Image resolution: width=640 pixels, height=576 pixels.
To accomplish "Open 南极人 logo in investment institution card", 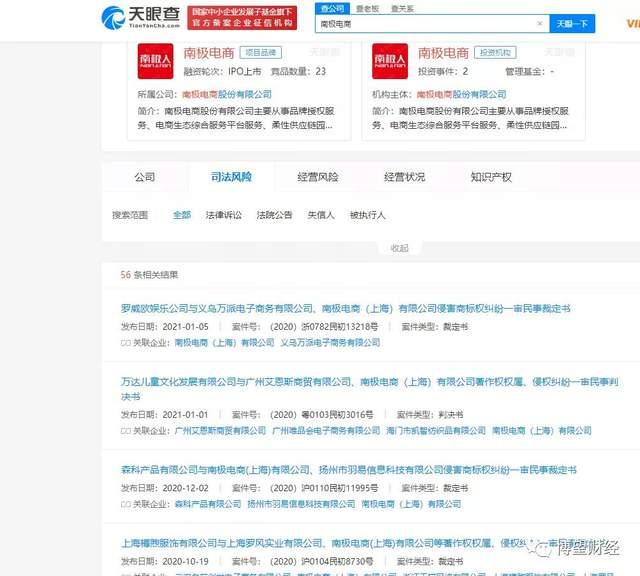I will (390, 61).
